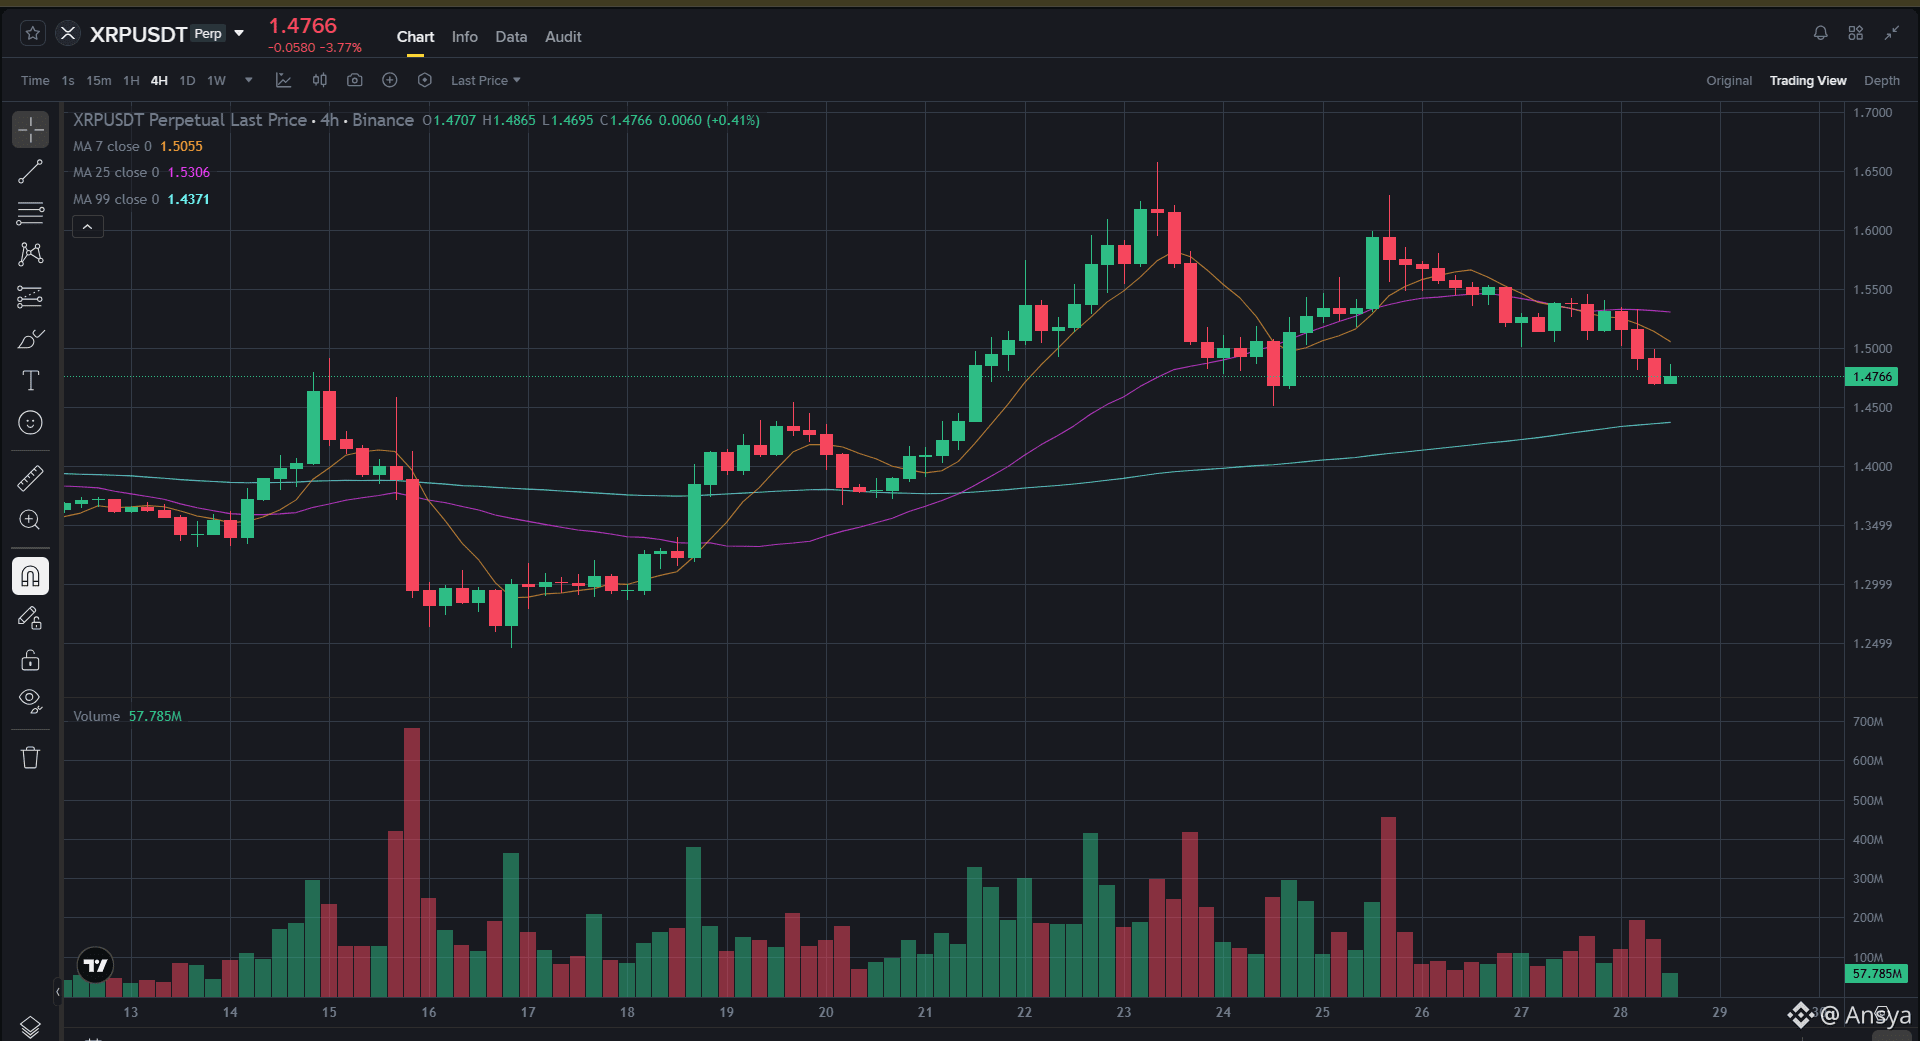Click the trash delete drawings icon
This screenshot has width=1920, height=1041.
click(30, 757)
